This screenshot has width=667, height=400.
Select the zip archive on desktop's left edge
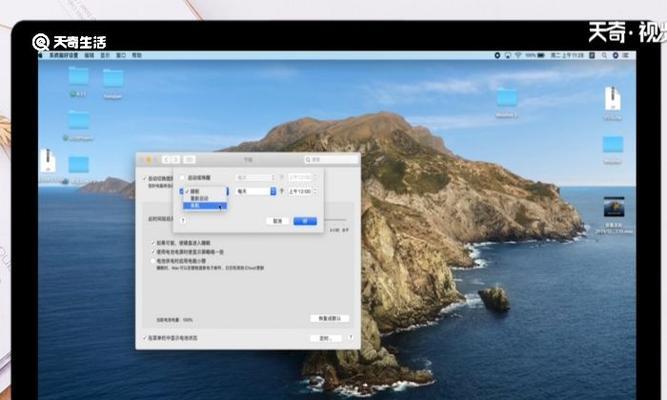(x=48, y=160)
